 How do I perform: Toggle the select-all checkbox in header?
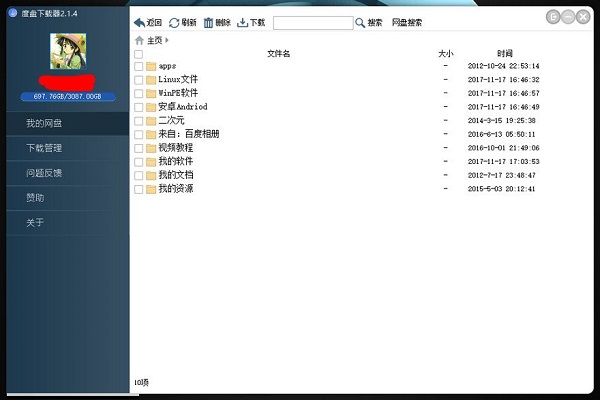coord(138,54)
